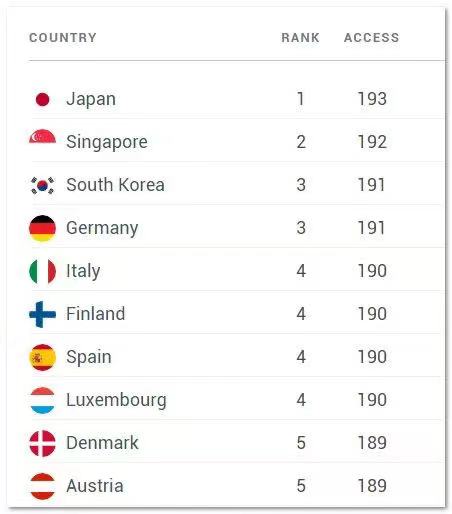Click South Korea's rank value 3
Viewport: 452px width, 514px height.
point(301,185)
